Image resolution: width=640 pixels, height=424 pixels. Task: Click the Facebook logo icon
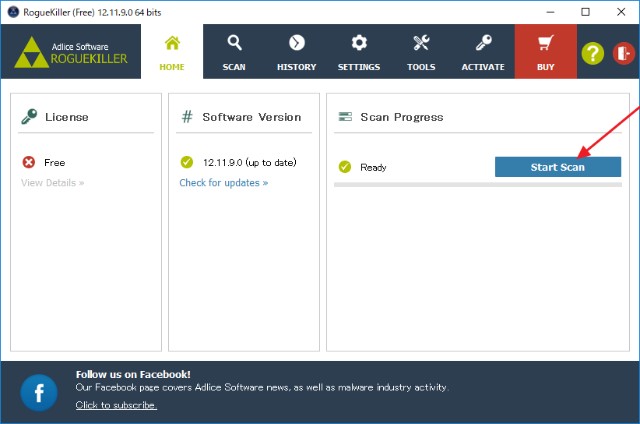tap(39, 391)
